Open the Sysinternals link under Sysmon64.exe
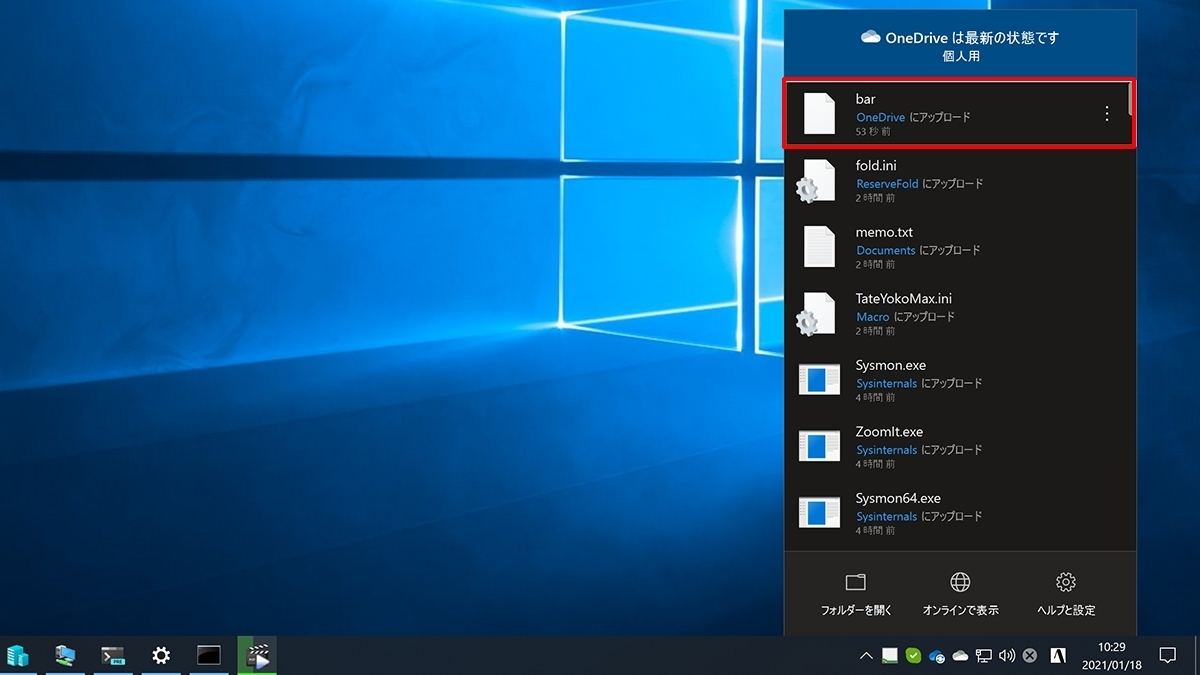 coord(886,516)
